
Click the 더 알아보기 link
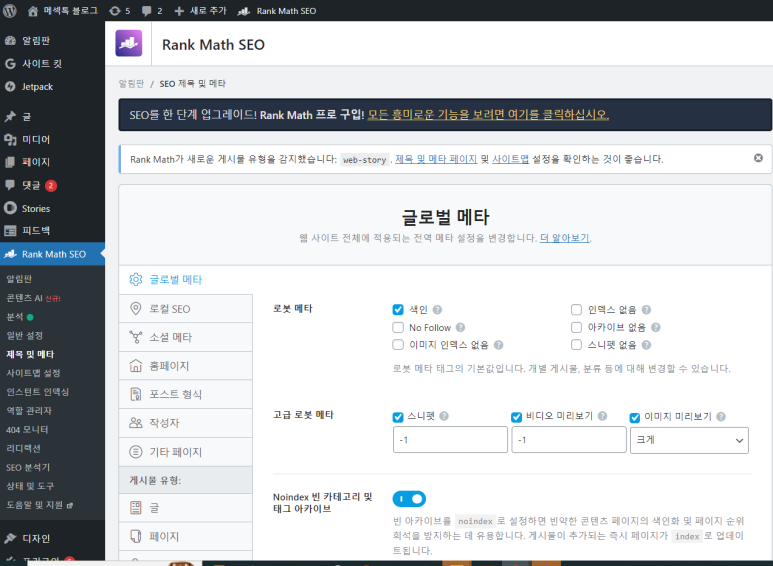pos(565,238)
